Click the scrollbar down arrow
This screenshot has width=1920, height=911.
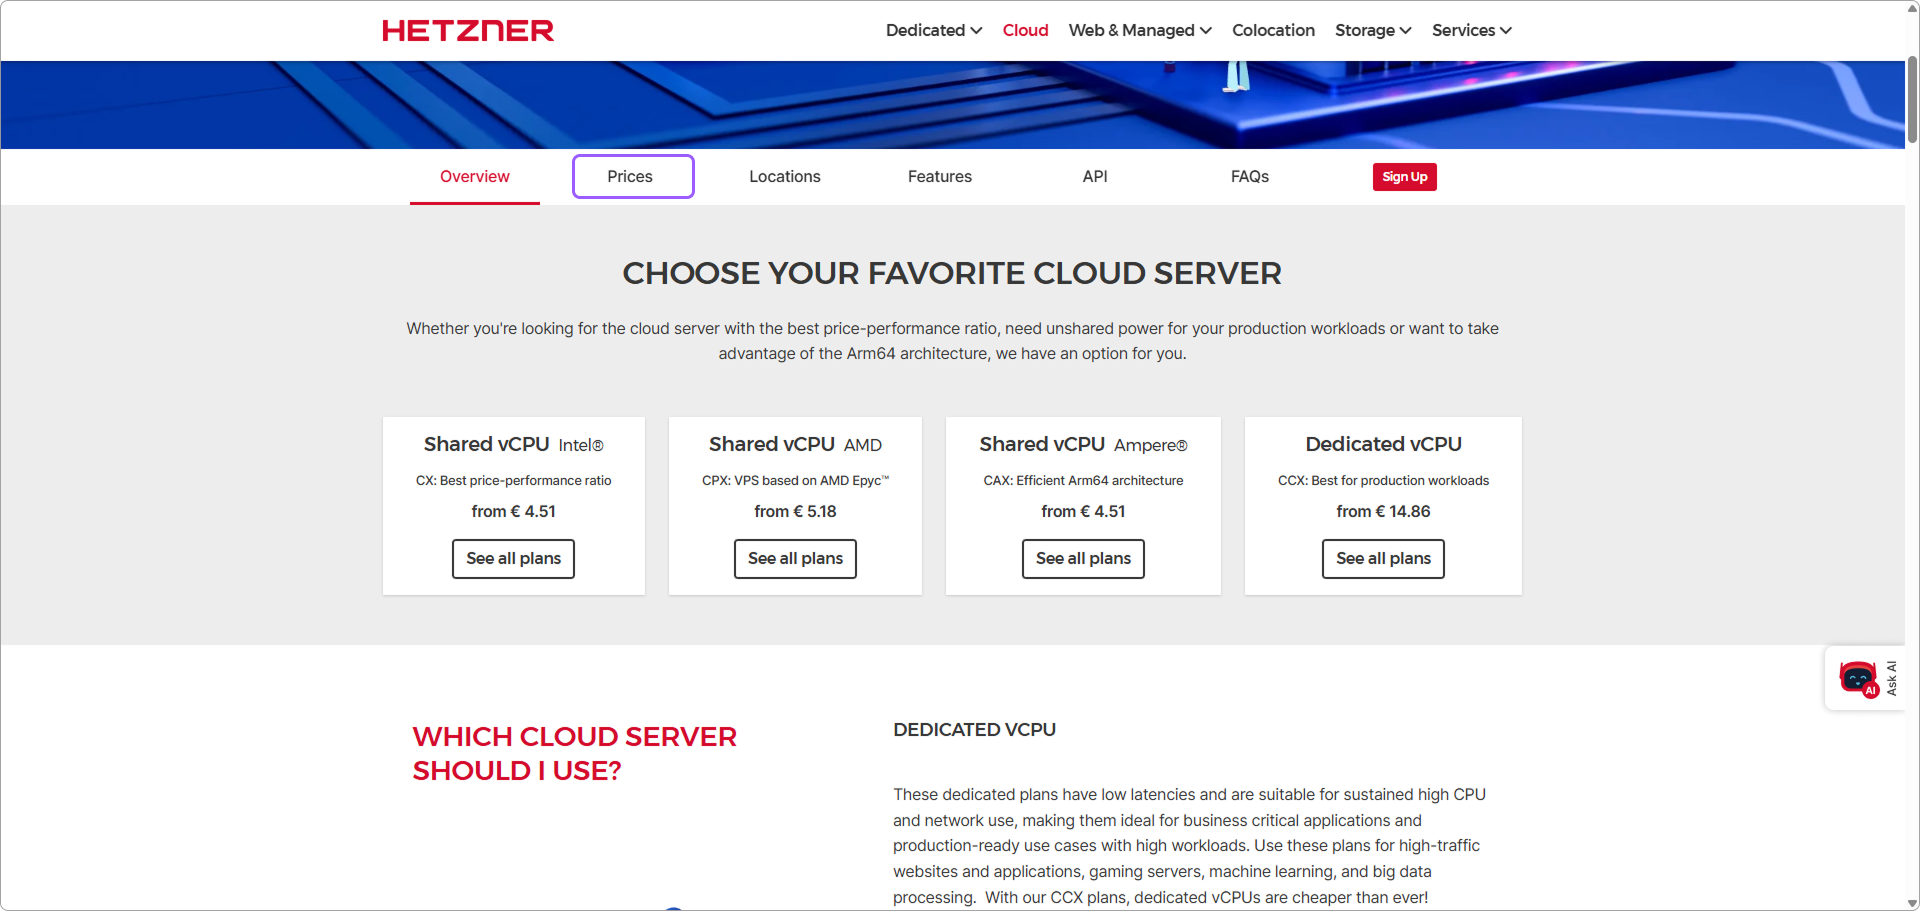coord(1912,903)
